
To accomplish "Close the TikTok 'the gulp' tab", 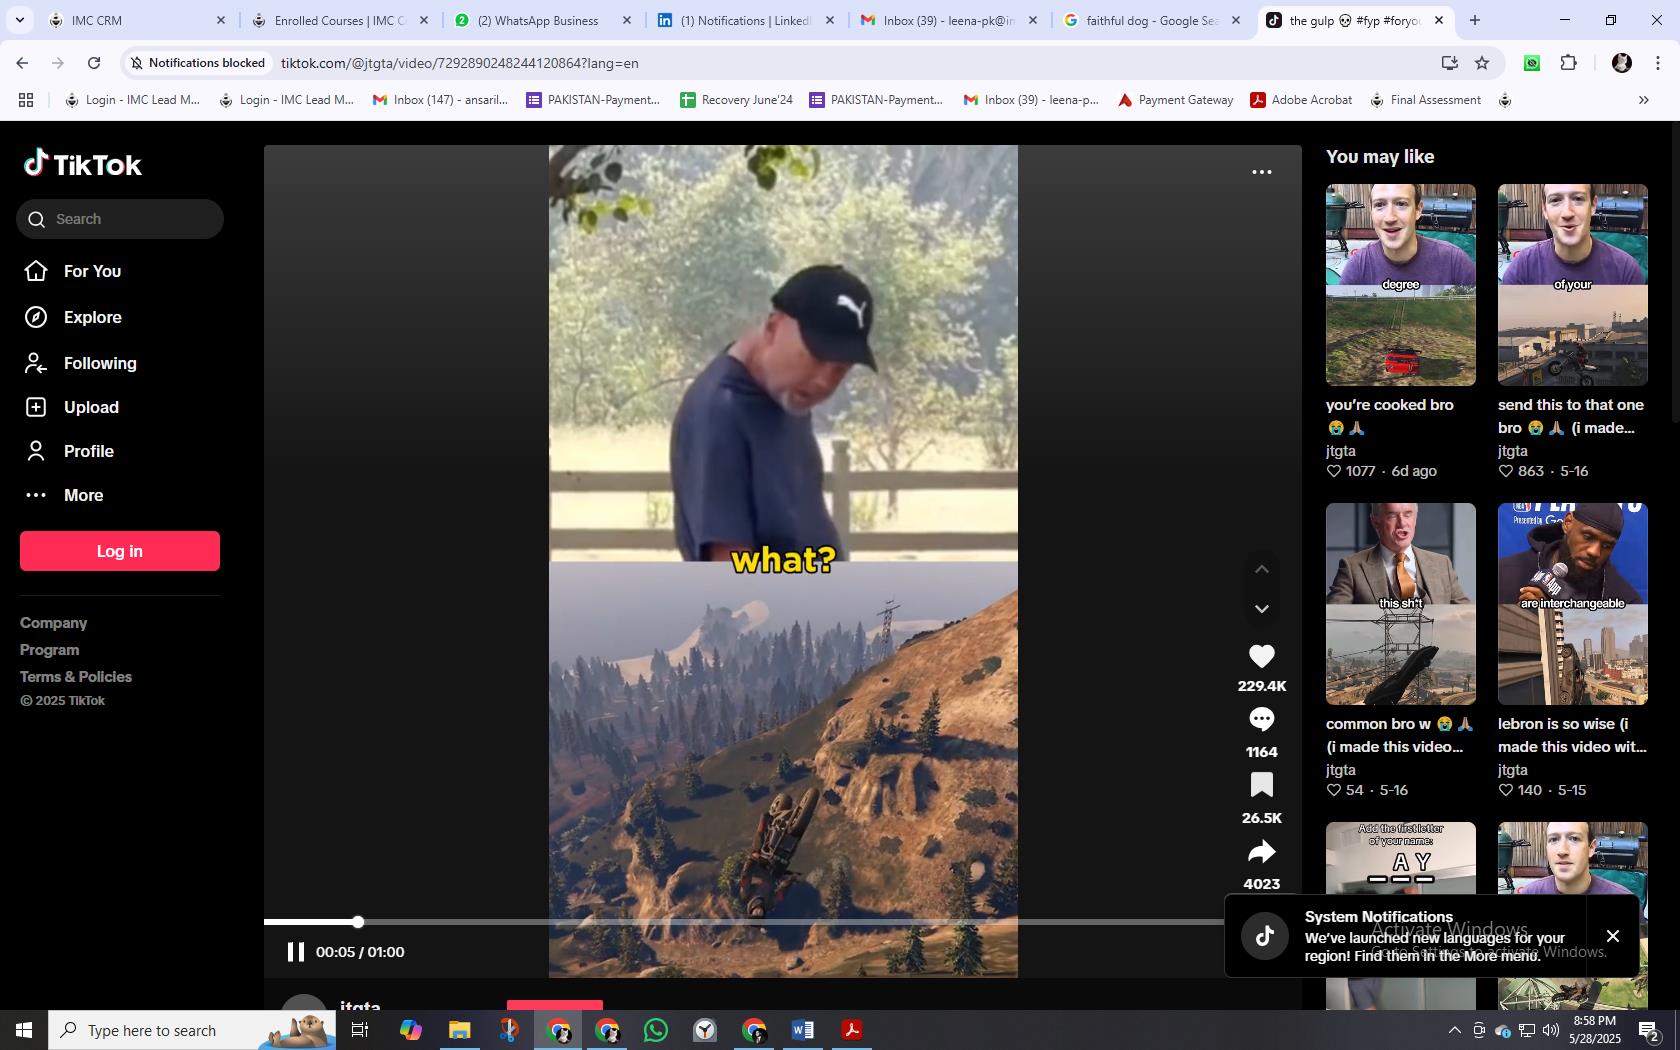I will coord(1439,20).
